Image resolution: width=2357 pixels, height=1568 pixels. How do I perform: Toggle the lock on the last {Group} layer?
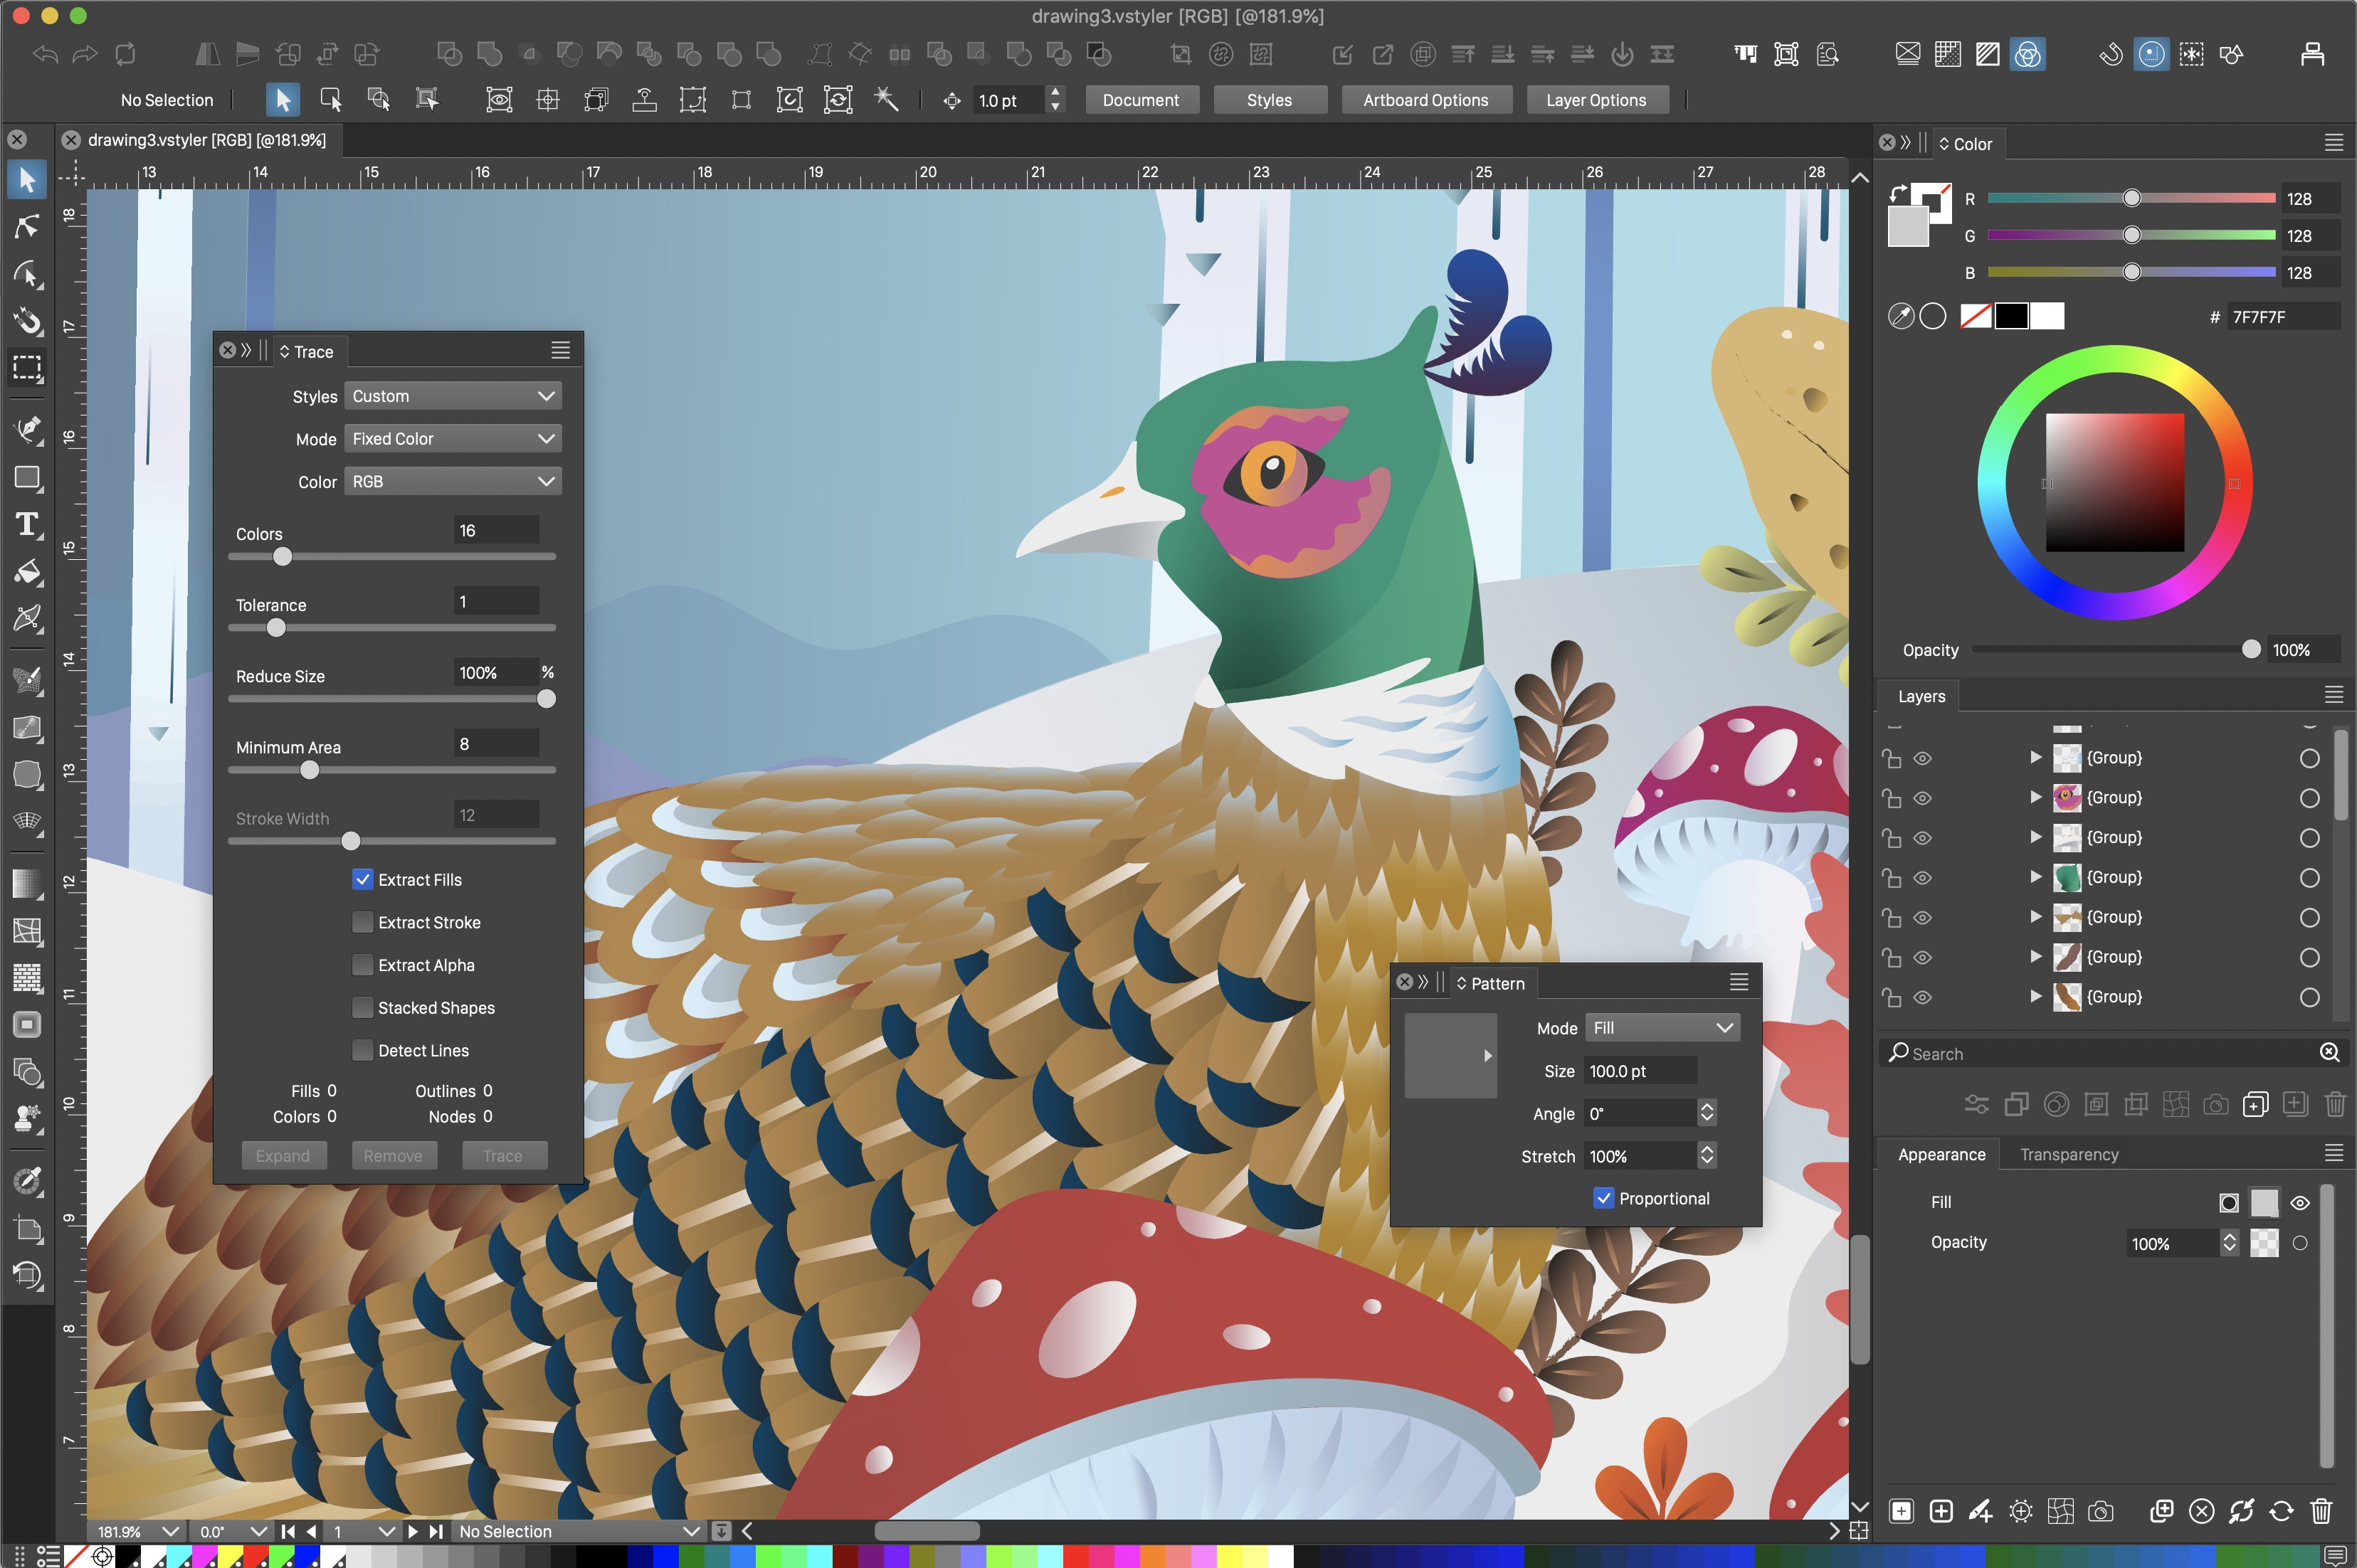[1891, 997]
